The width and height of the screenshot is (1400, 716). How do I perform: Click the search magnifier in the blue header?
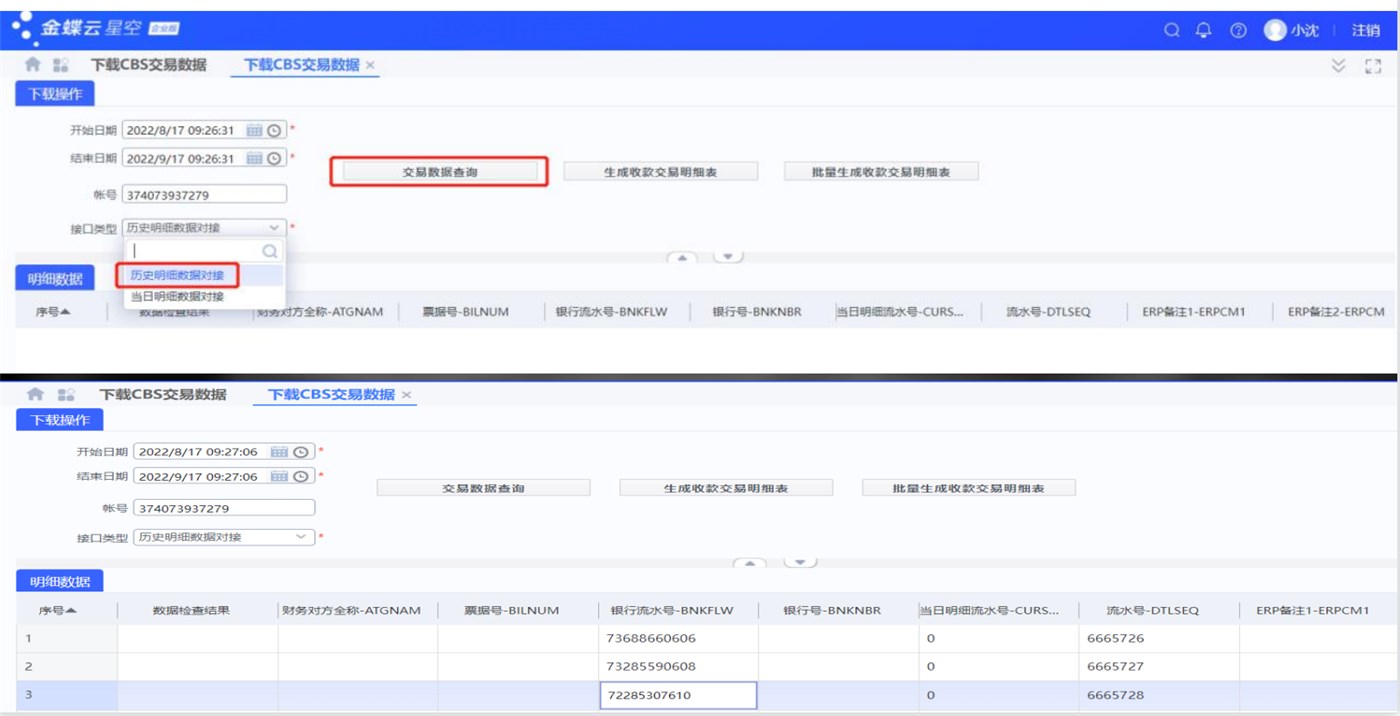click(1172, 30)
